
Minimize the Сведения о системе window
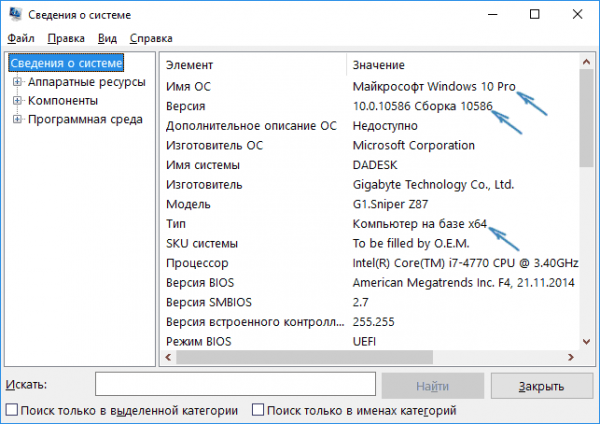[x=493, y=15]
